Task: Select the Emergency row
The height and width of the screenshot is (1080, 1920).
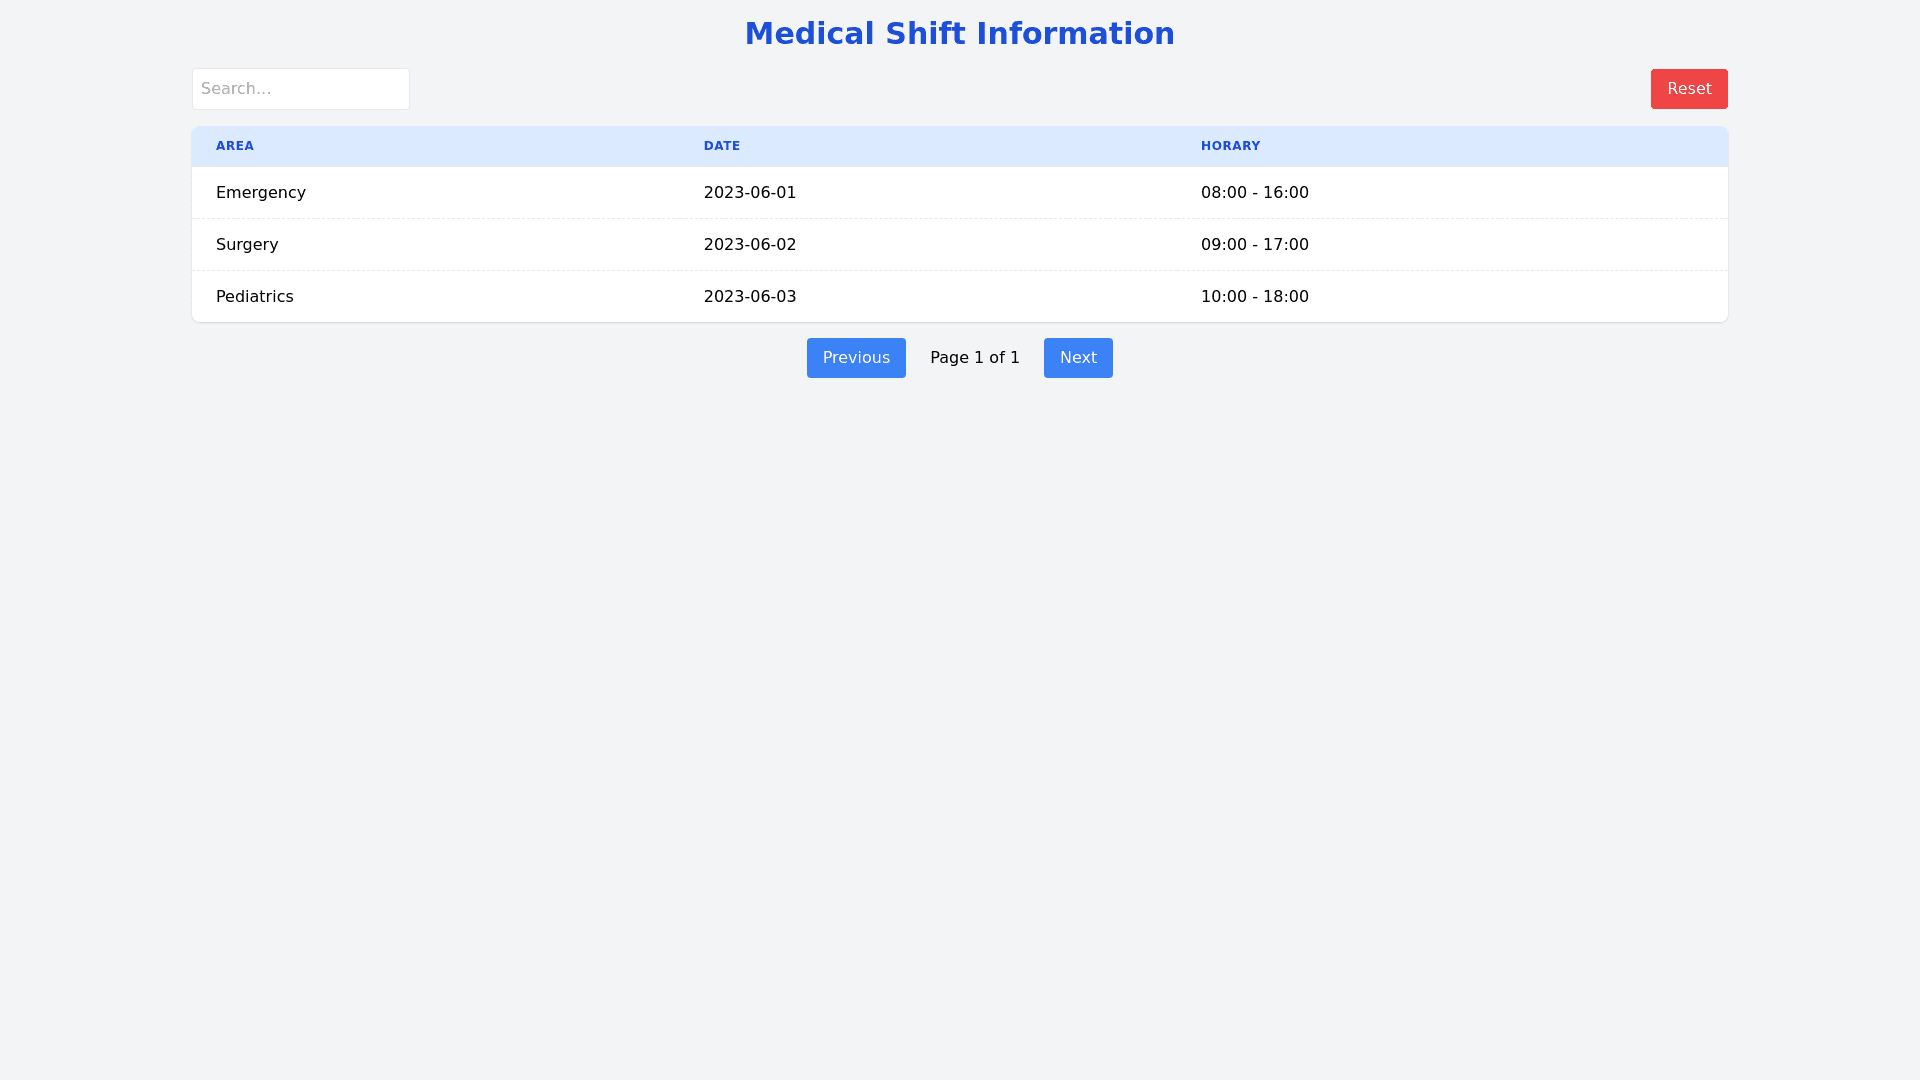Action: coord(959,193)
